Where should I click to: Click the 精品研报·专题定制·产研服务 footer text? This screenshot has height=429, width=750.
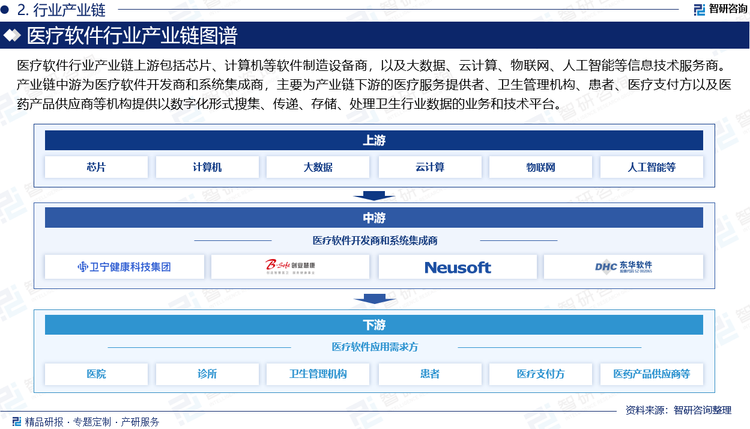[x=92, y=422]
